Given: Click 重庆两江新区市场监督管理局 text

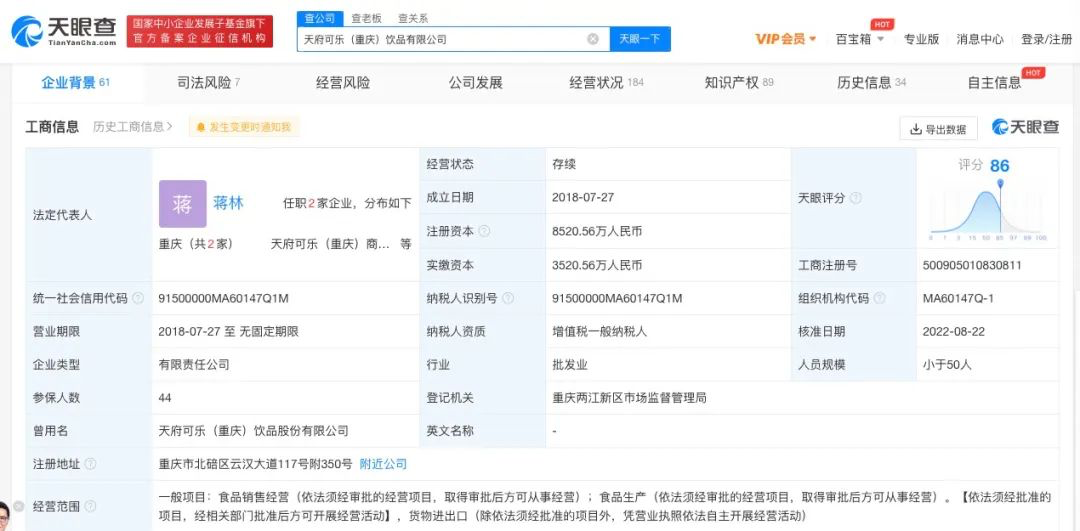Looking at the screenshot, I should [x=629, y=398].
